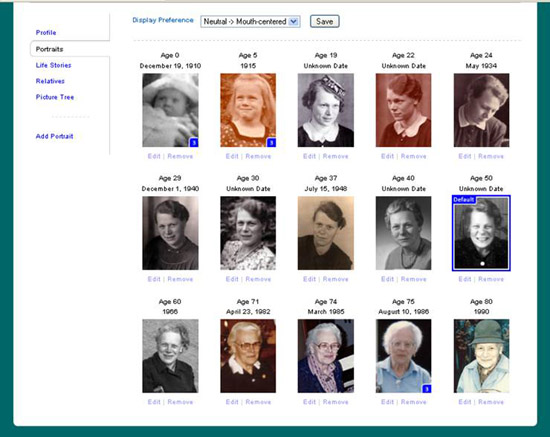Screen dimensions: 550x437
Task: Remove the Age 71 portrait
Action: click(x=258, y=402)
